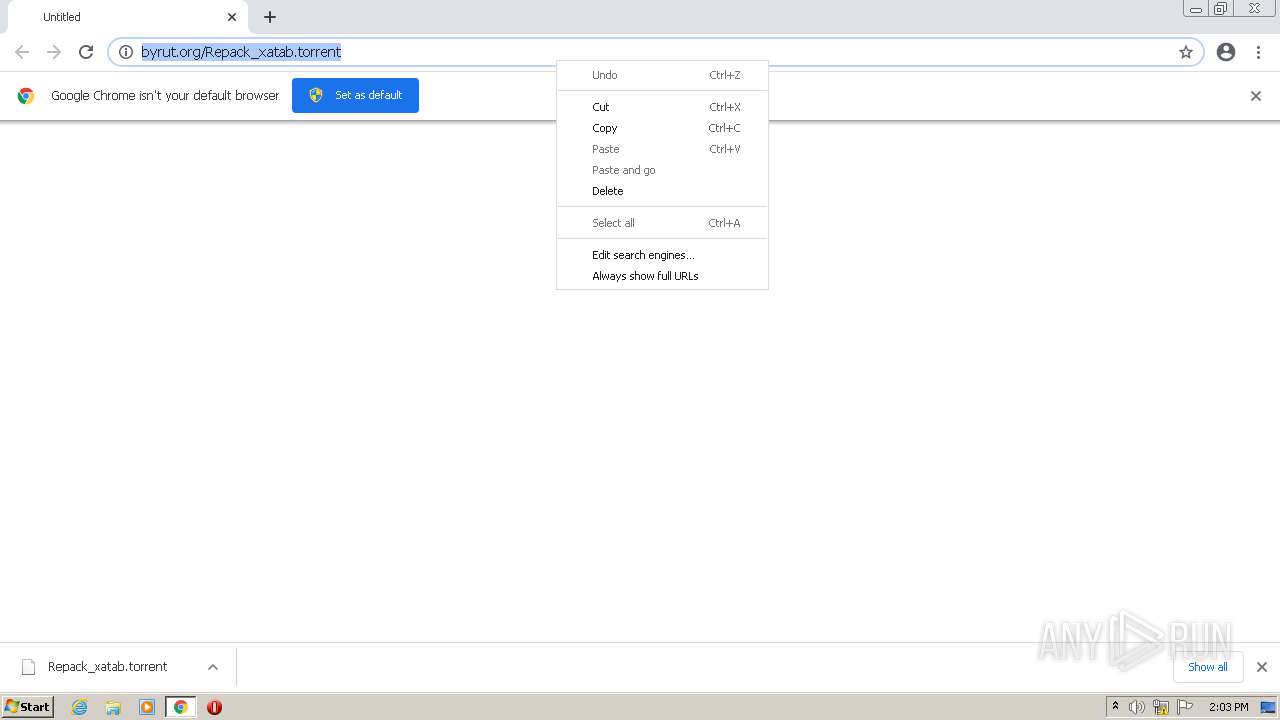Open the Windows Start menu
The width and height of the screenshot is (1280, 720).
(x=27, y=707)
